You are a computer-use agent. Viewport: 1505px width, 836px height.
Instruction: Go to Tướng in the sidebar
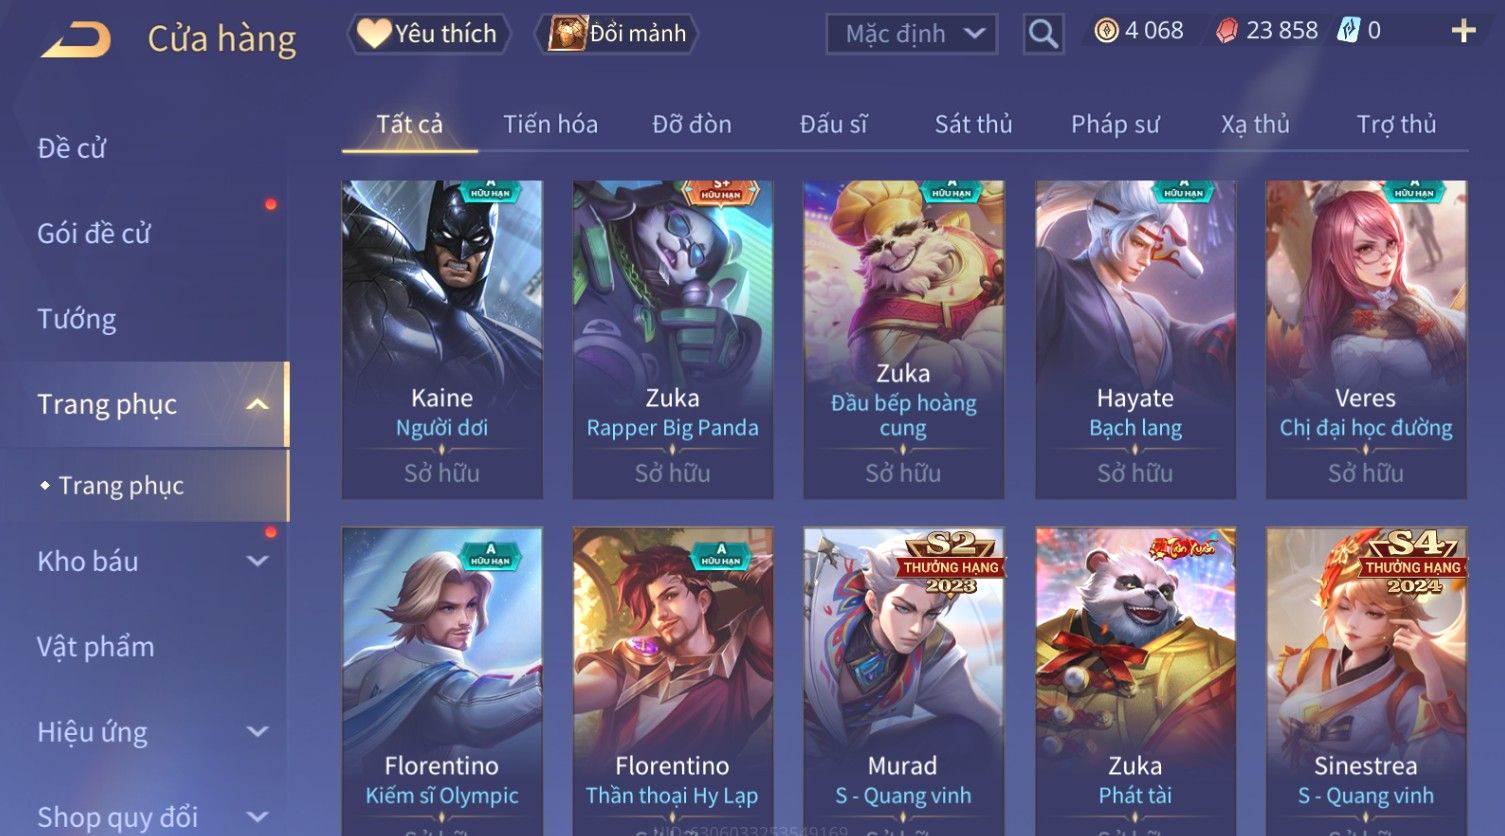tap(77, 319)
